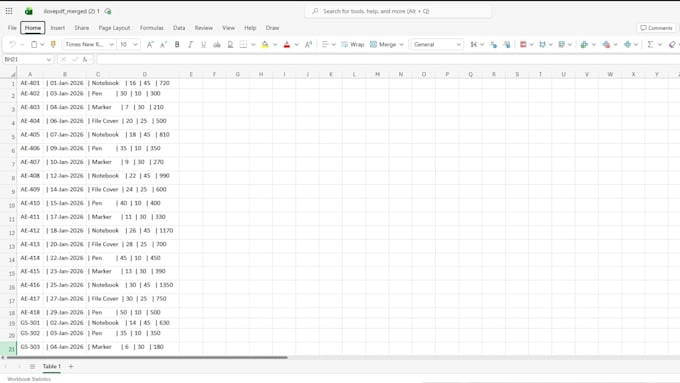Open the Comments pane button

coord(656,28)
